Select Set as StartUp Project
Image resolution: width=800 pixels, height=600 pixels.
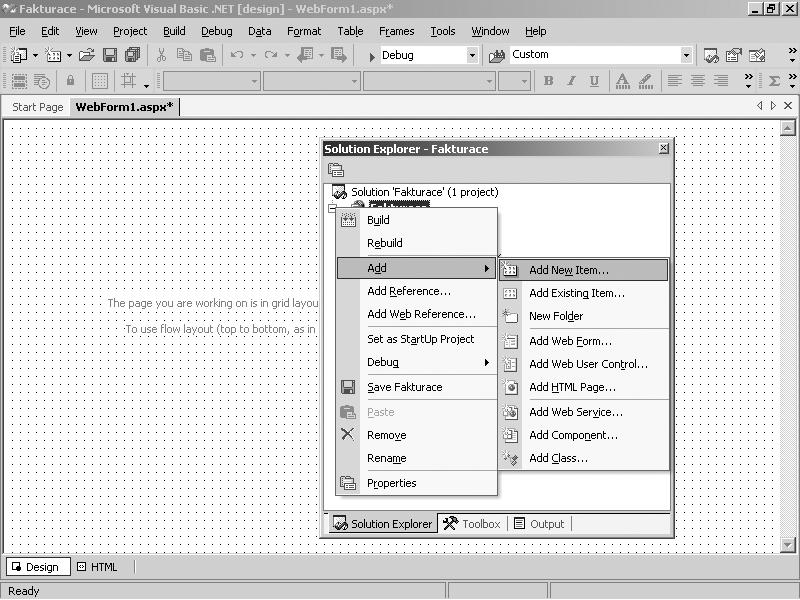pos(416,339)
